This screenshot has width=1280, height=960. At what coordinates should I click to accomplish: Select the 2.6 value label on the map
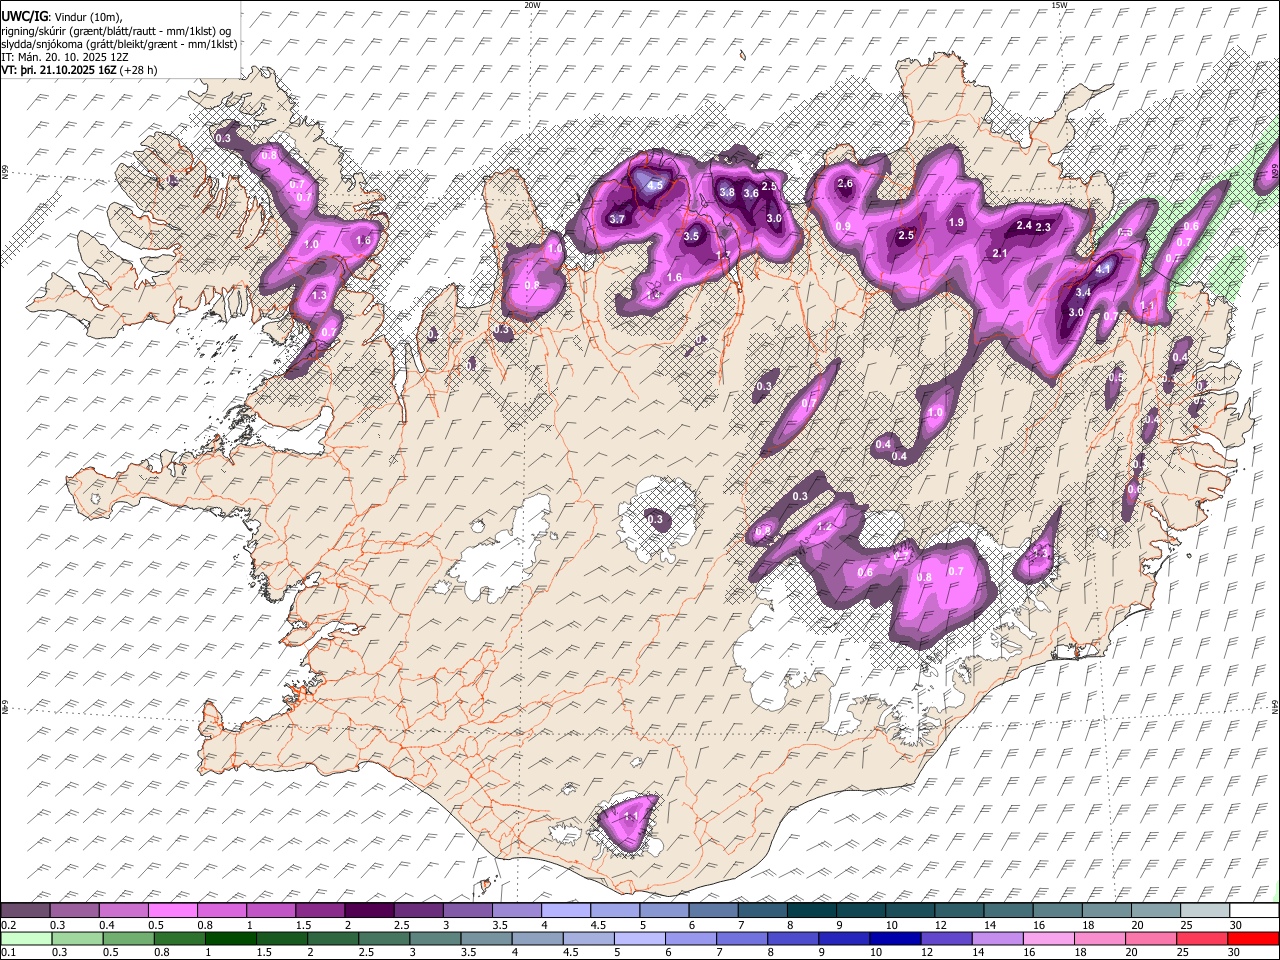(x=845, y=183)
